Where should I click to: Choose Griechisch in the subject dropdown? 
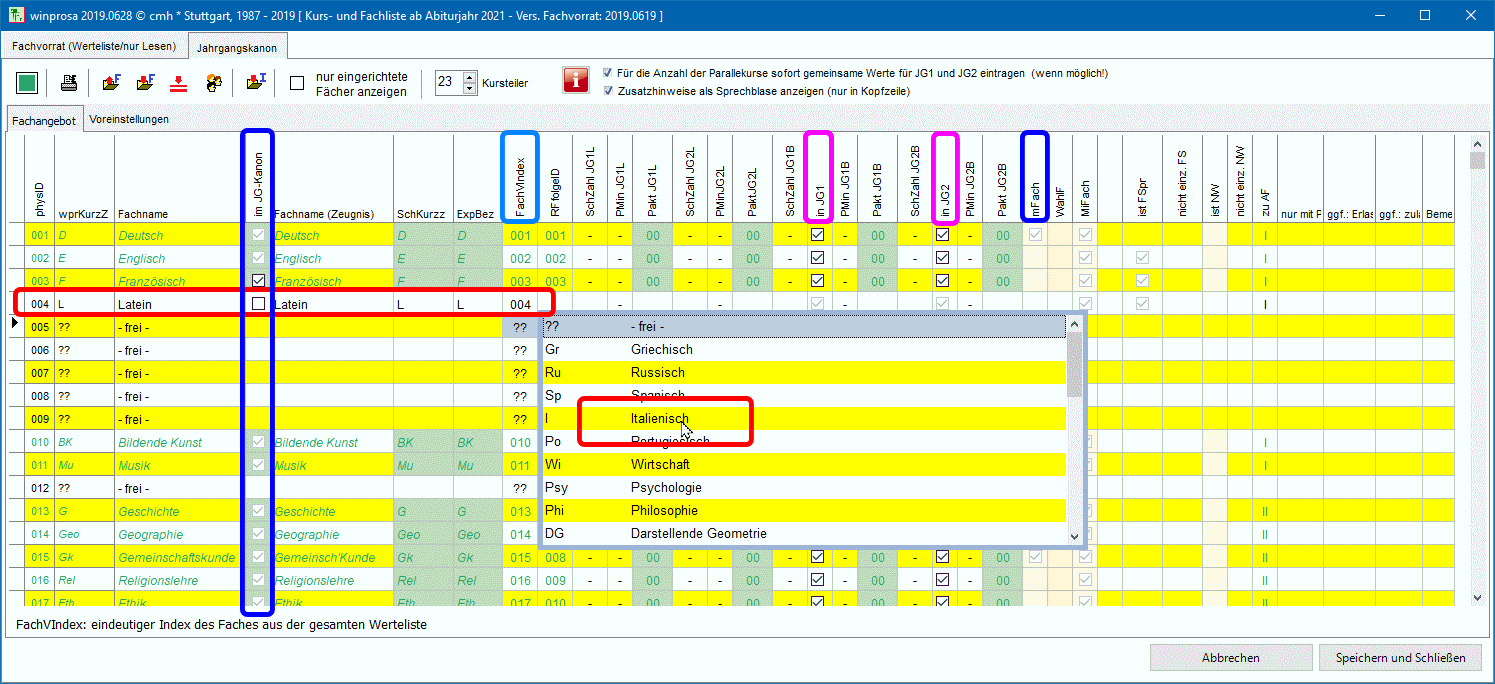[x=661, y=350]
